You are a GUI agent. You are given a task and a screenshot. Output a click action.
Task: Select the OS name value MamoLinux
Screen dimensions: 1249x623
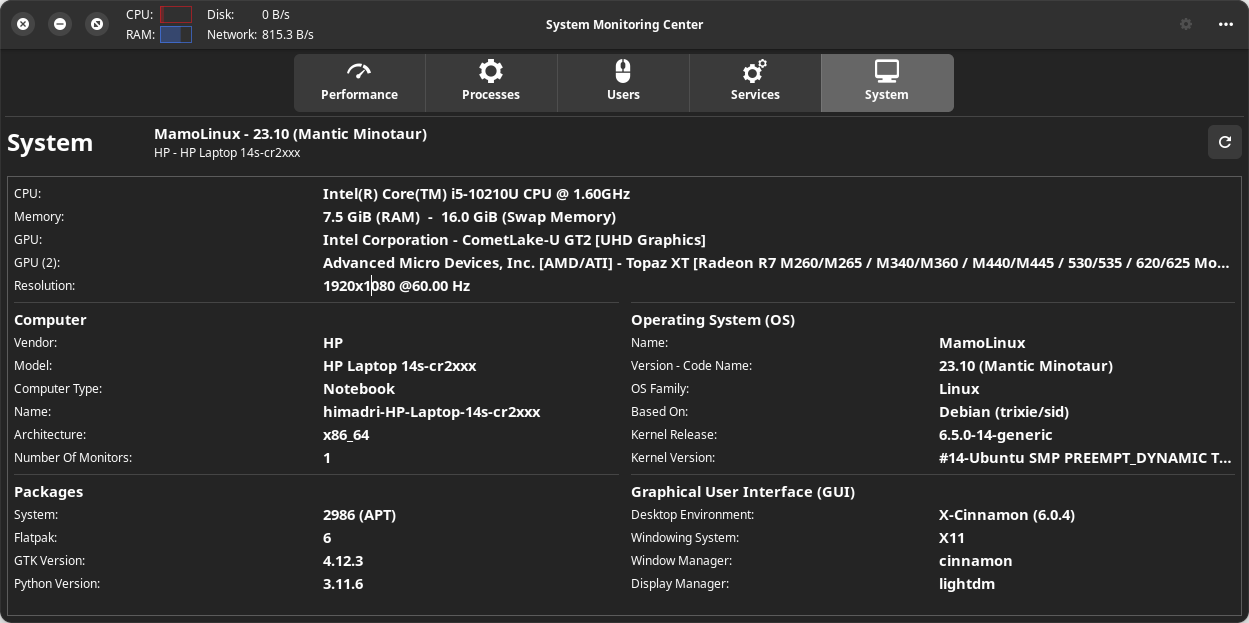coord(982,343)
